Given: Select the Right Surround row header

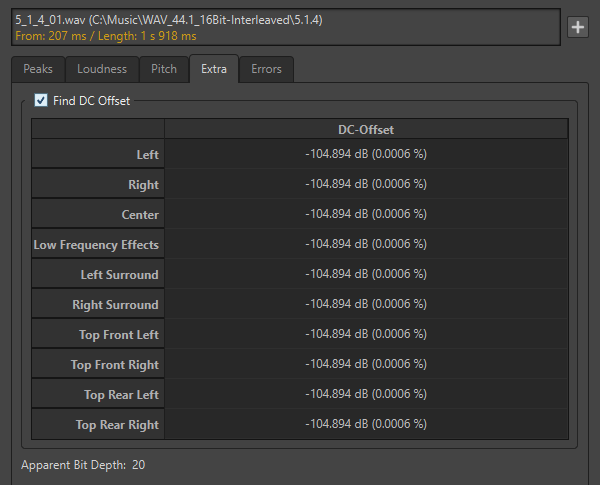Looking at the screenshot, I should click(98, 305).
